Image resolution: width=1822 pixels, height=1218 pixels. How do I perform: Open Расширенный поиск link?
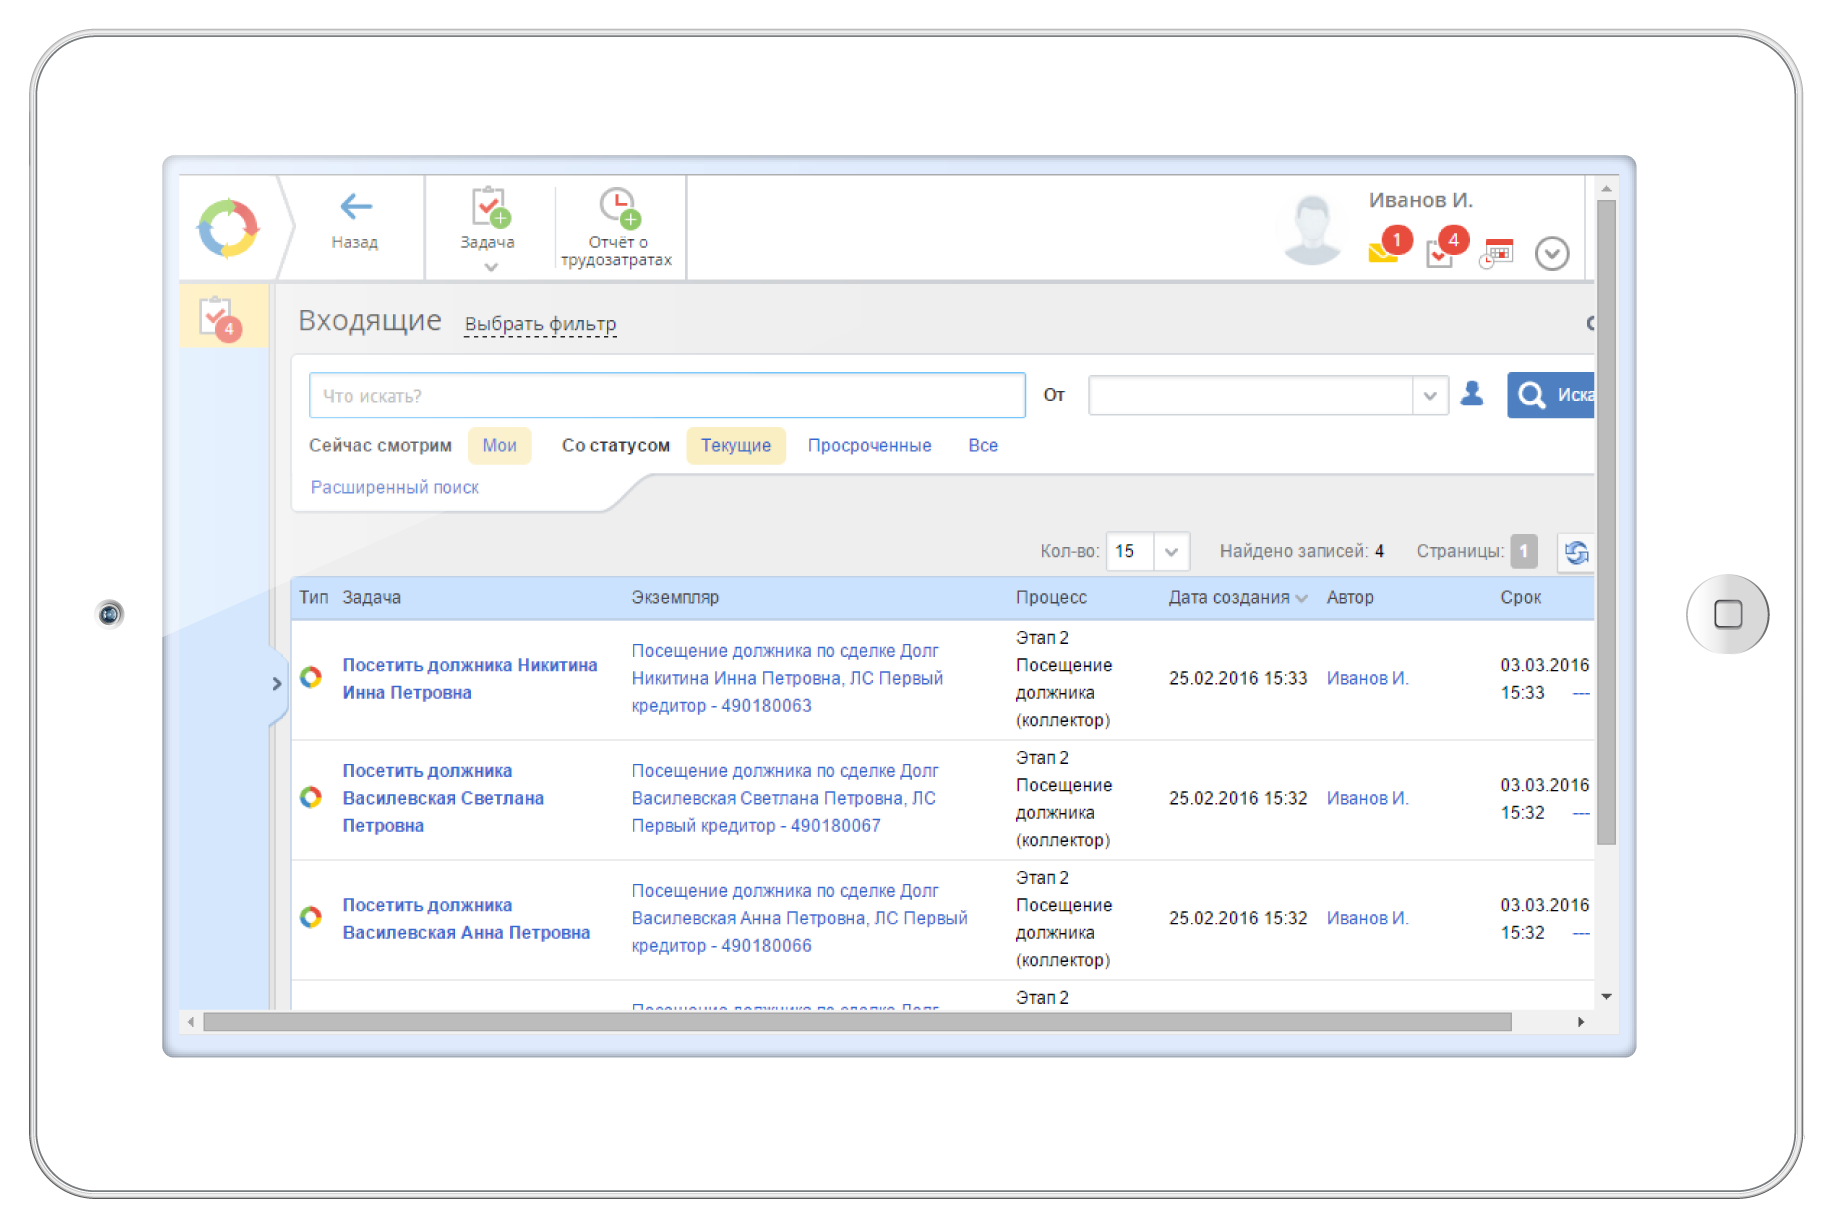pos(394,488)
